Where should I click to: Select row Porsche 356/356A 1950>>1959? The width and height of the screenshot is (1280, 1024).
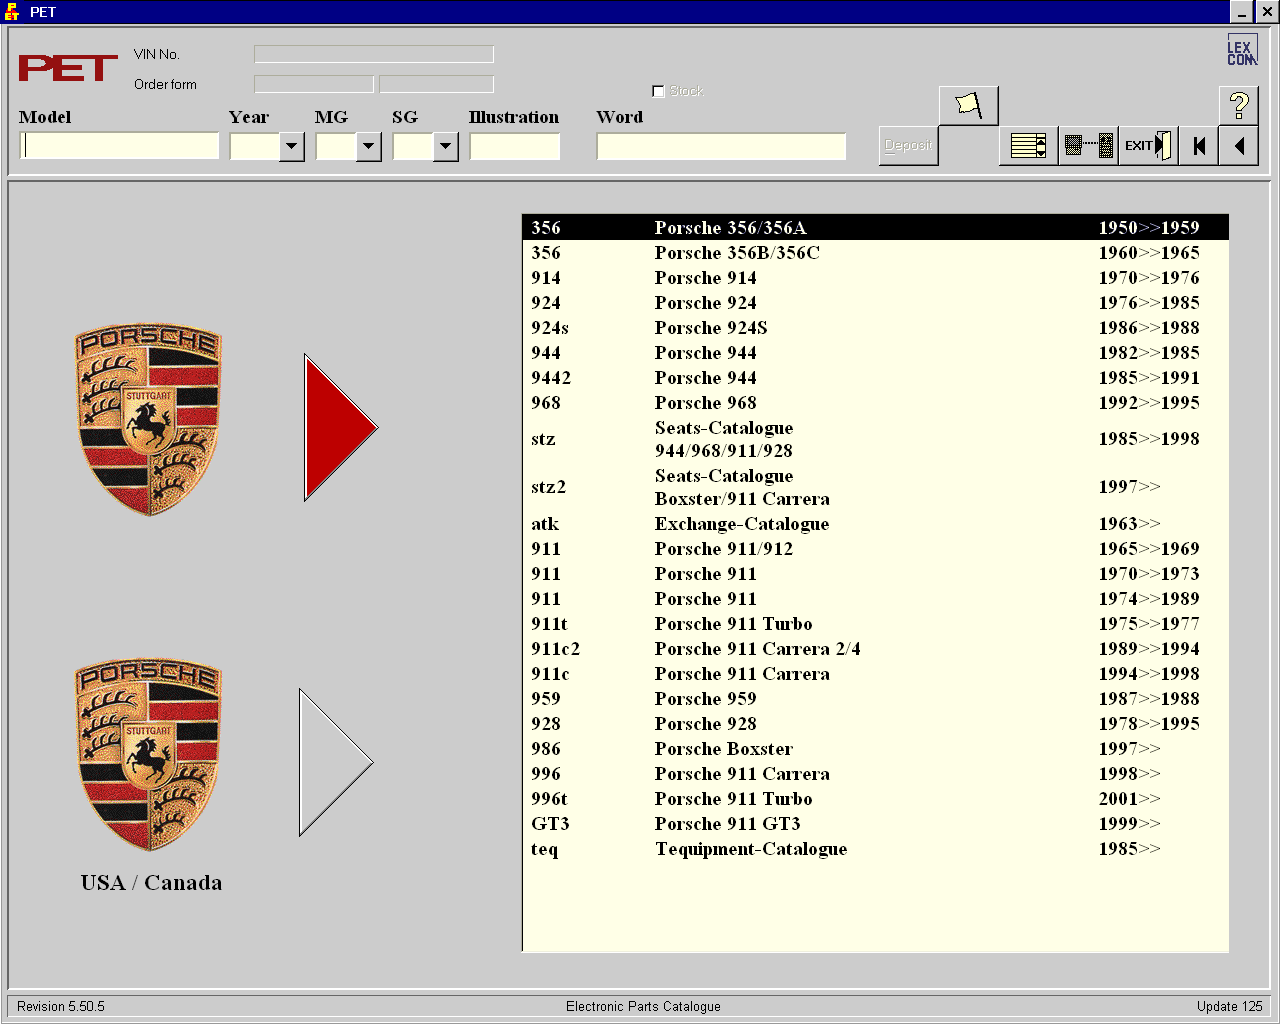tap(875, 228)
